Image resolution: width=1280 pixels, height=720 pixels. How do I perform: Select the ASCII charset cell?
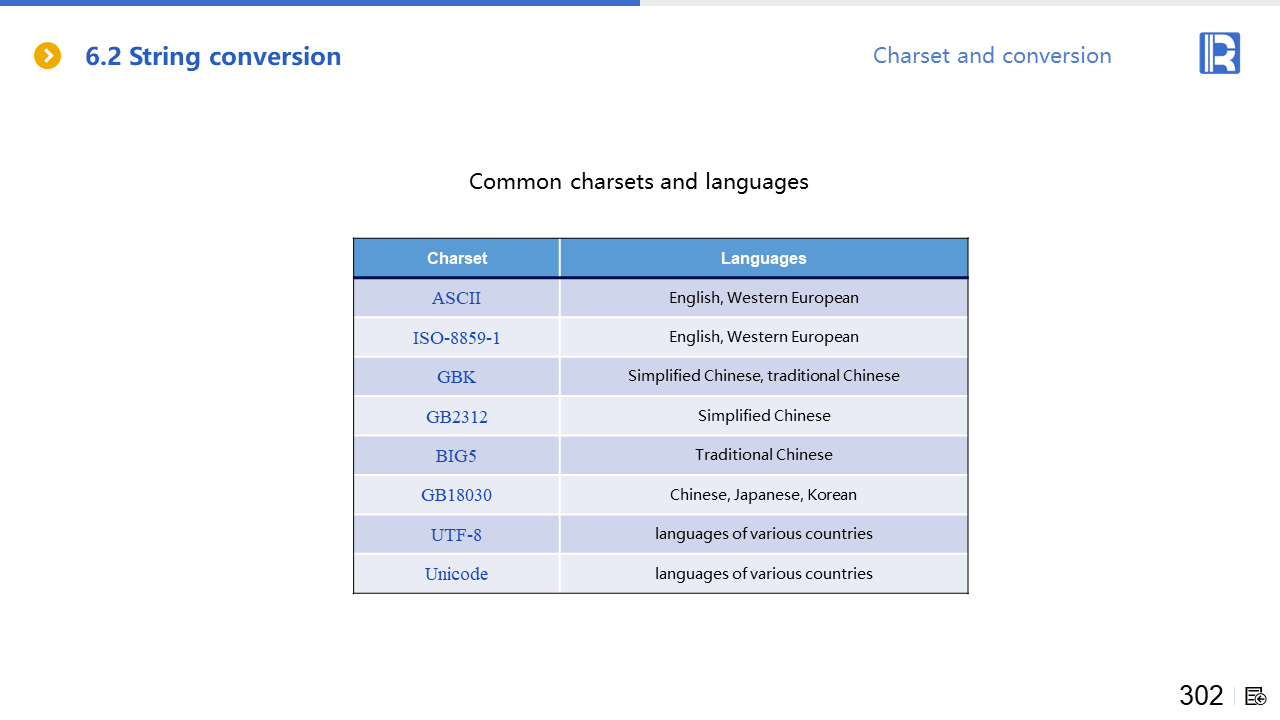point(456,298)
